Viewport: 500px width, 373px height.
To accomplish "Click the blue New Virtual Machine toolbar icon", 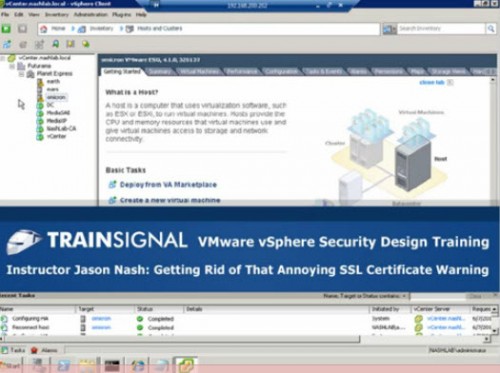I will coord(7,44).
